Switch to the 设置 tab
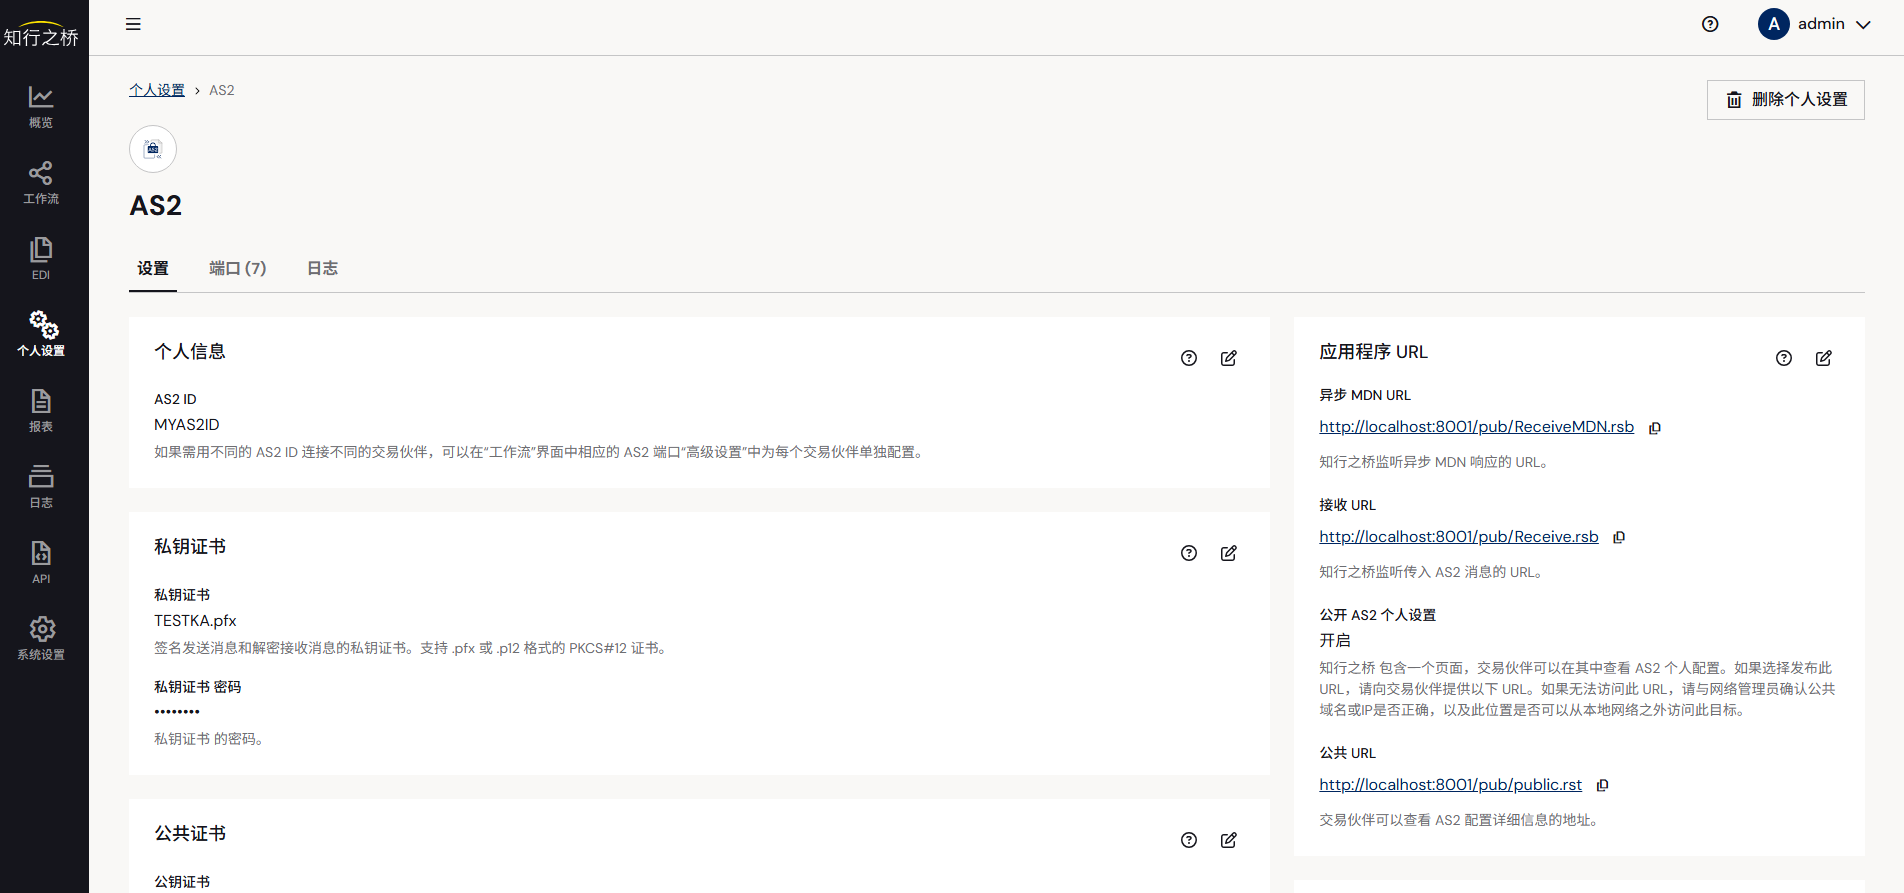 pos(153,268)
